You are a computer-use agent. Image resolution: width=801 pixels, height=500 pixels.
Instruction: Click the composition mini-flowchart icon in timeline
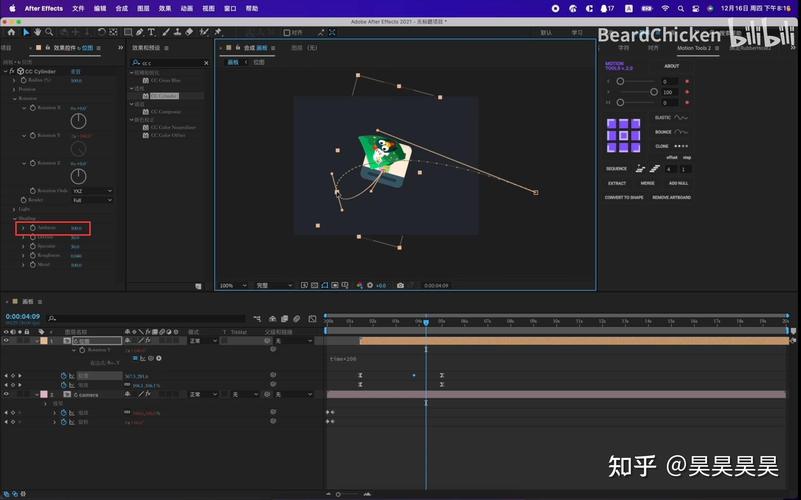click(x=257, y=319)
